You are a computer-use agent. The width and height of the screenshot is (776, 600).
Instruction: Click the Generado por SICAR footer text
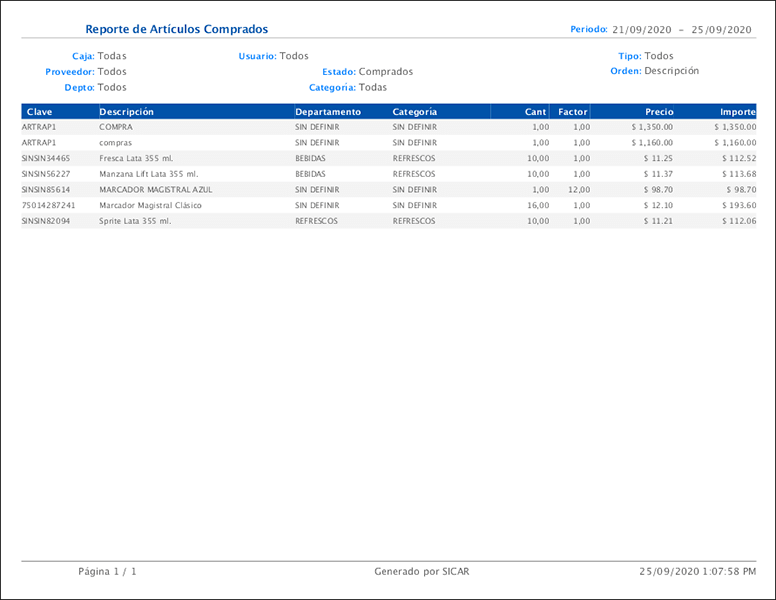pyautogui.click(x=421, y=572)
